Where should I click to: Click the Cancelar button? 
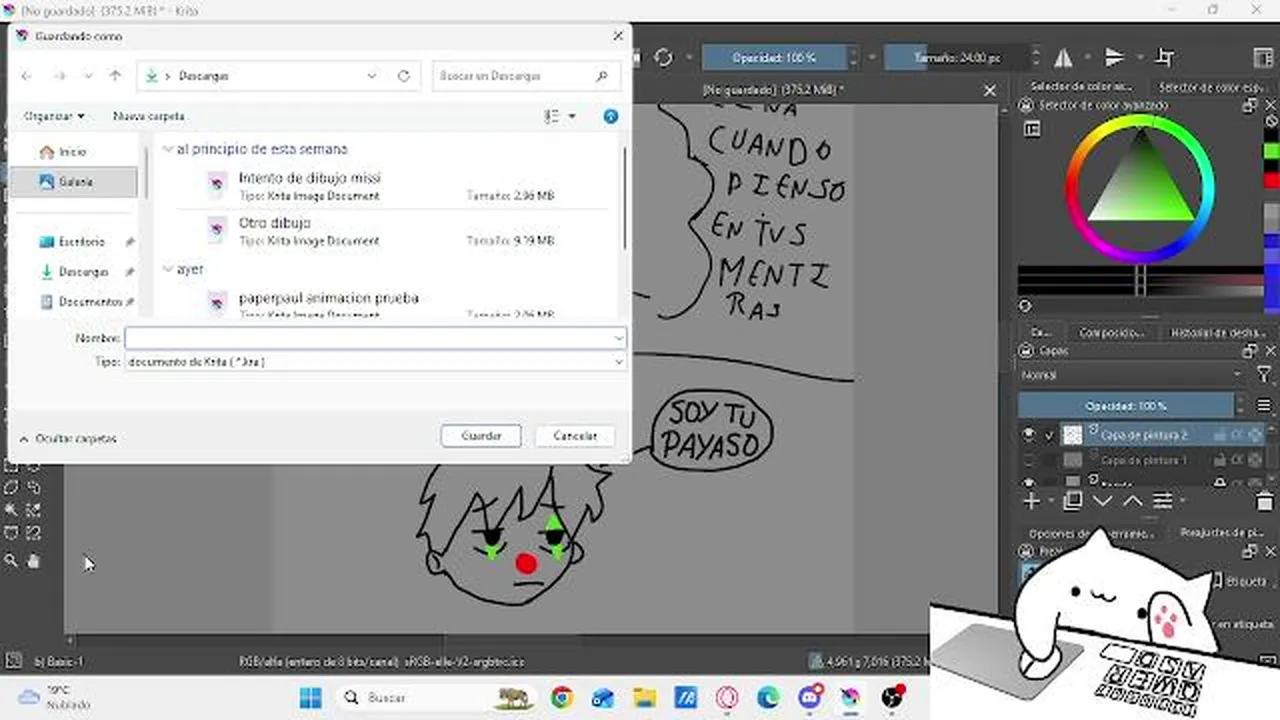tap(575, 436)
